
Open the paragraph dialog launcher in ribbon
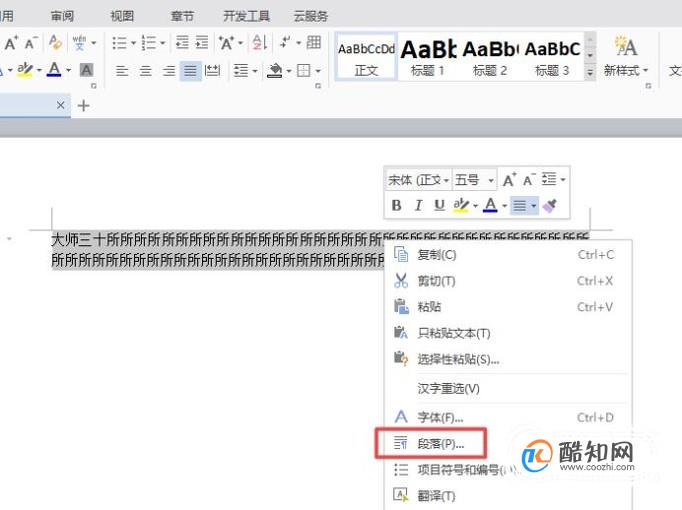(318, 86)
